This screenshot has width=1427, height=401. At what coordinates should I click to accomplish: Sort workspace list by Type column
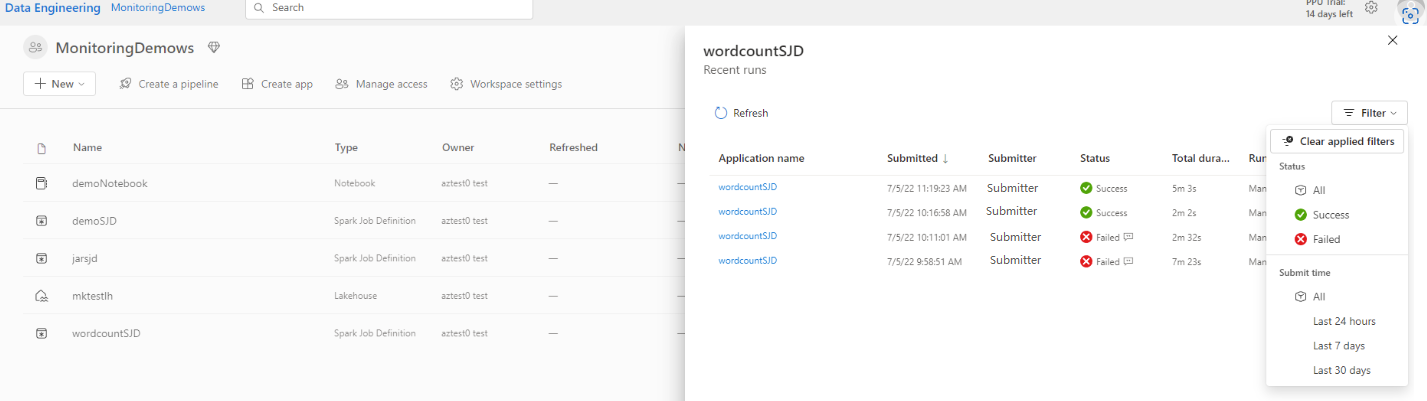pyautogui.click(x=346, y=148)
